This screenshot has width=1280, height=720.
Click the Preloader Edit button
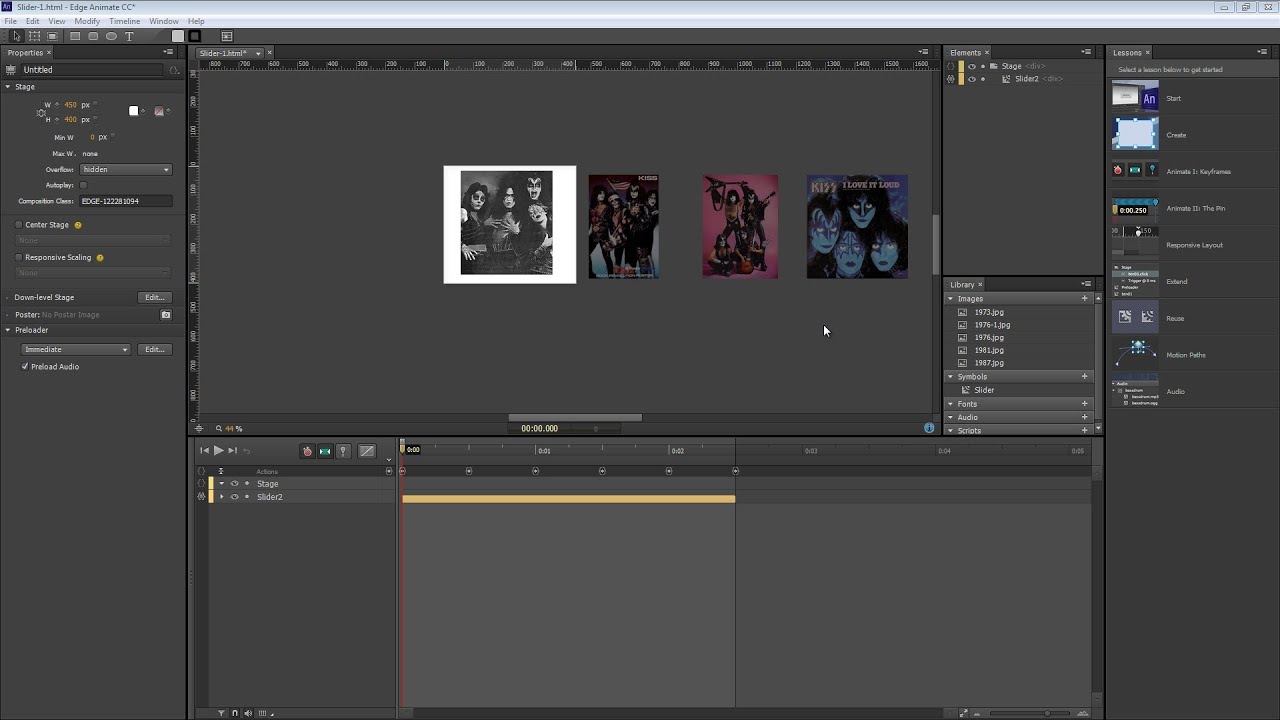pos(154,350)
